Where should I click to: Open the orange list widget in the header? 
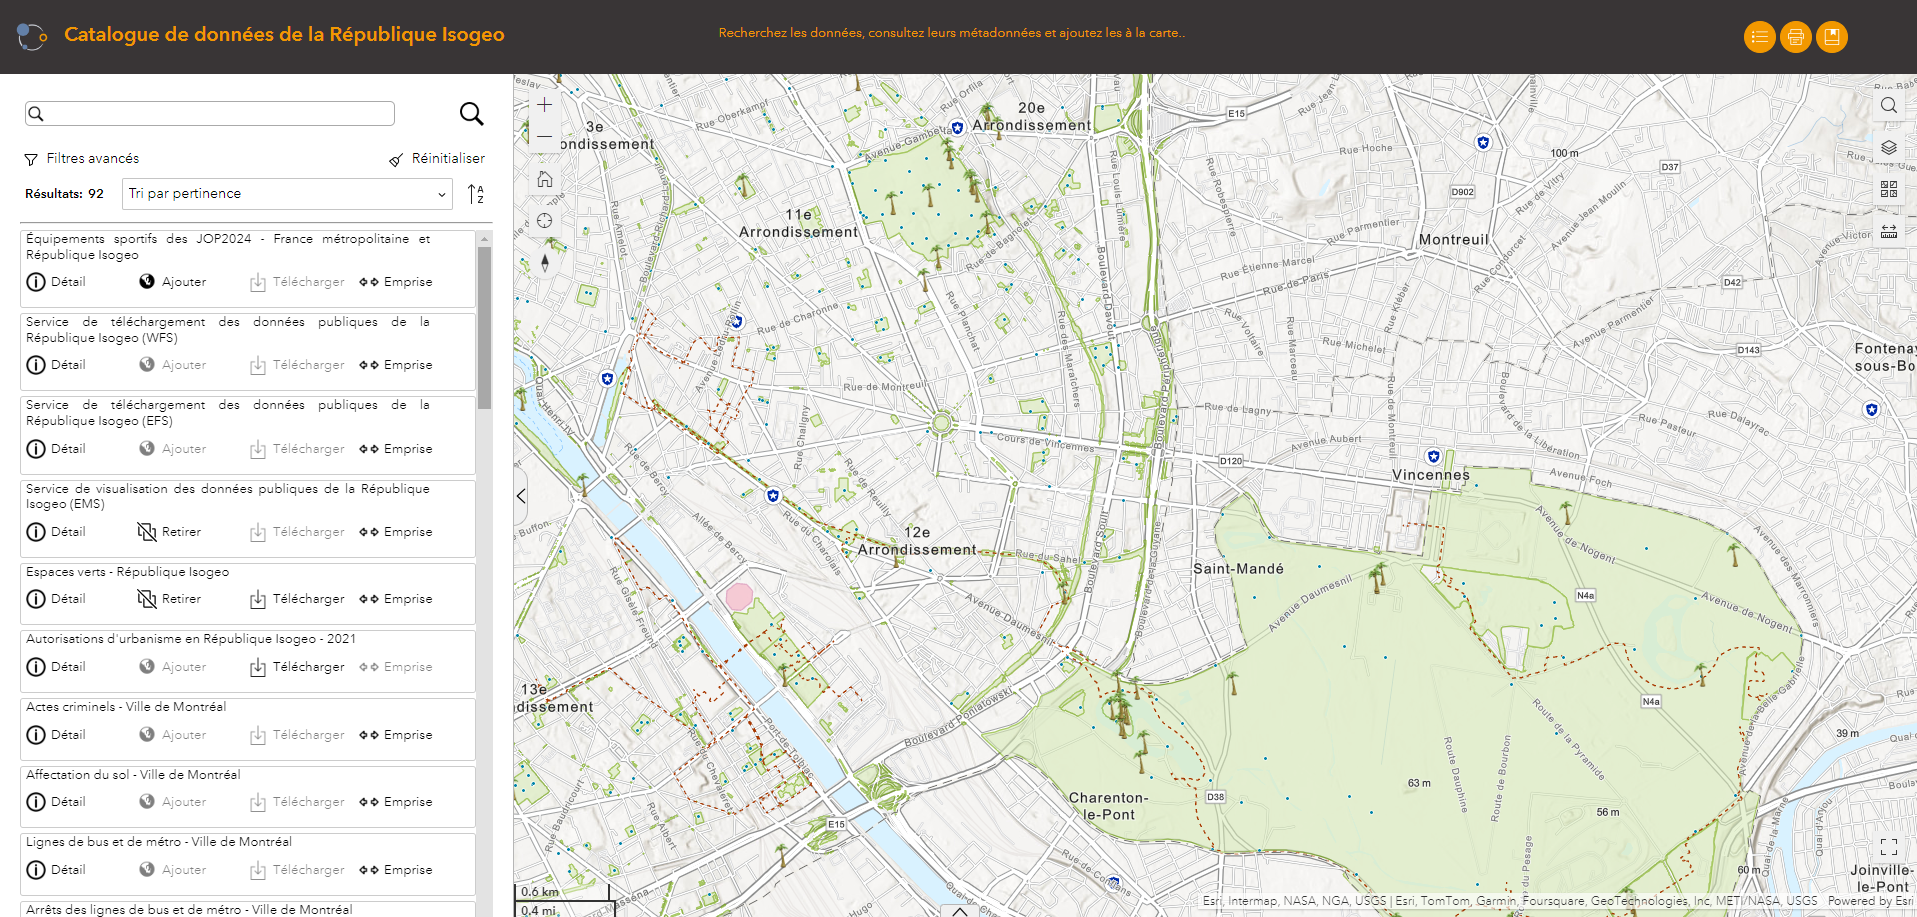pos(1759,37)
